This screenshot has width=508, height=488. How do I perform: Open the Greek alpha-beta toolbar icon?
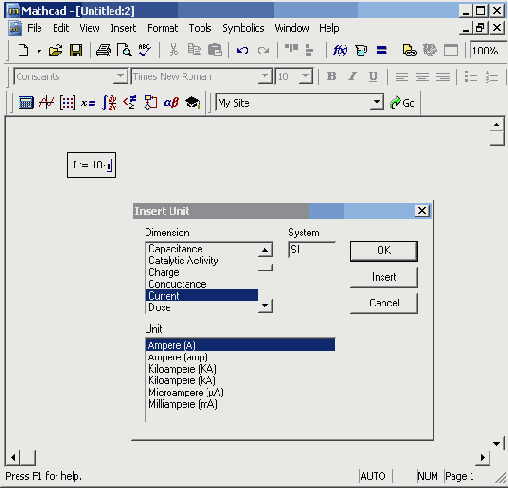click(x=171, y=103)
